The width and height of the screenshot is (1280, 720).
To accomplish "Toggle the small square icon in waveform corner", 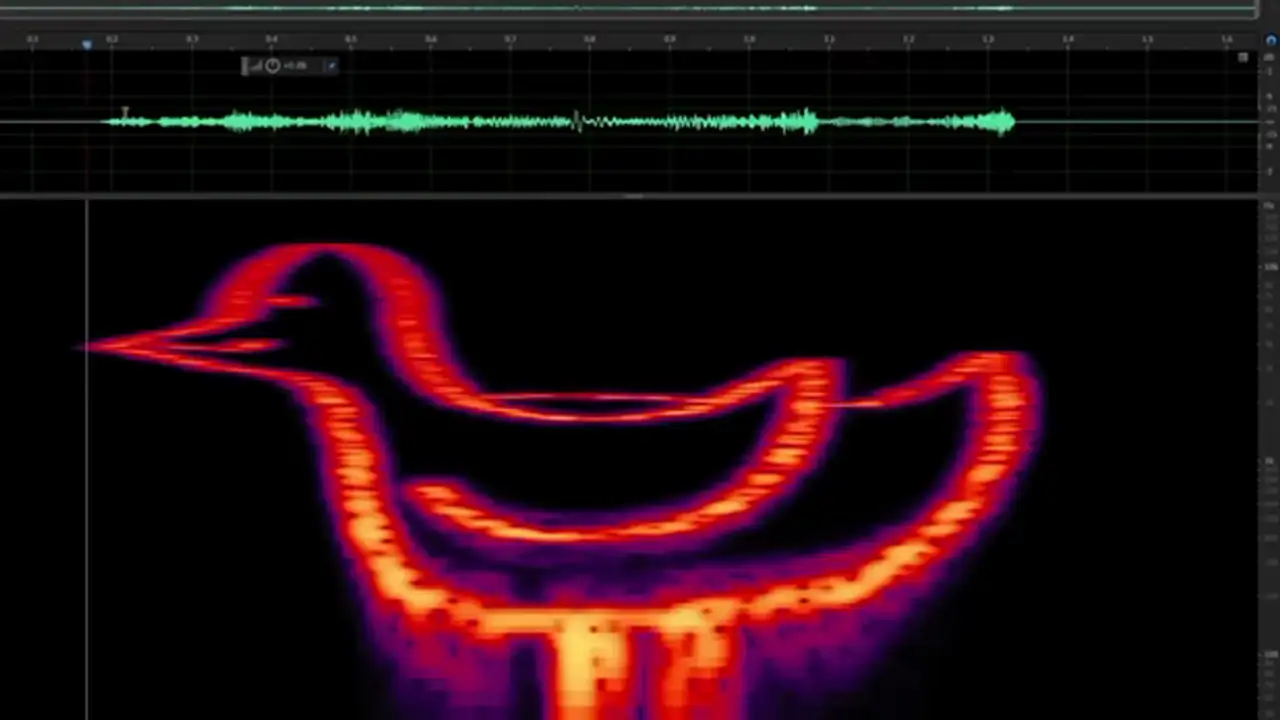I will [1243, 58].
